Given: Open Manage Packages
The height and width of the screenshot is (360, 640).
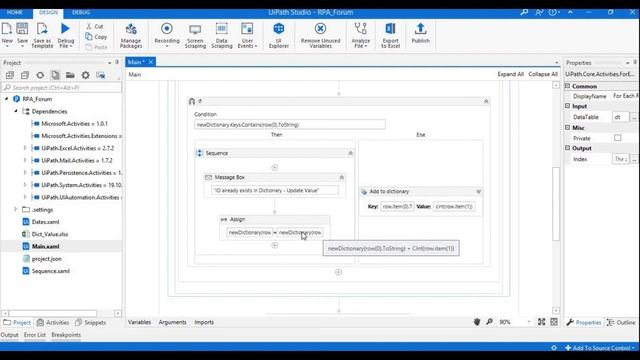Looking at the screenshot, I should pos(131,35).
